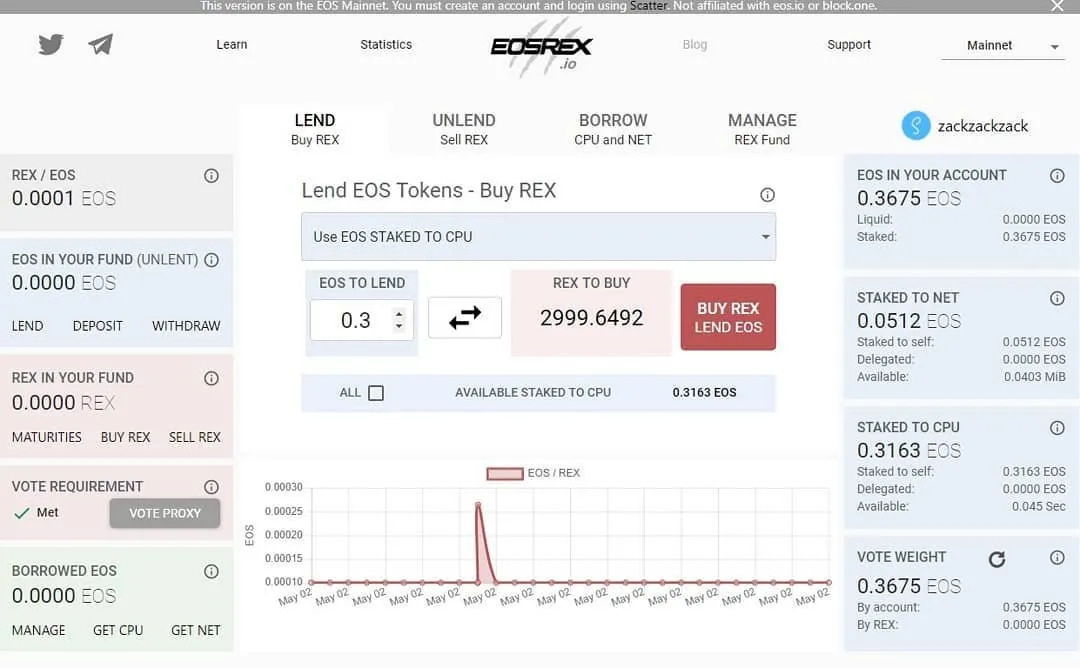Click the 0.3163 EOS available staked value
The image size is (1080, 668).
pos(704,393)
